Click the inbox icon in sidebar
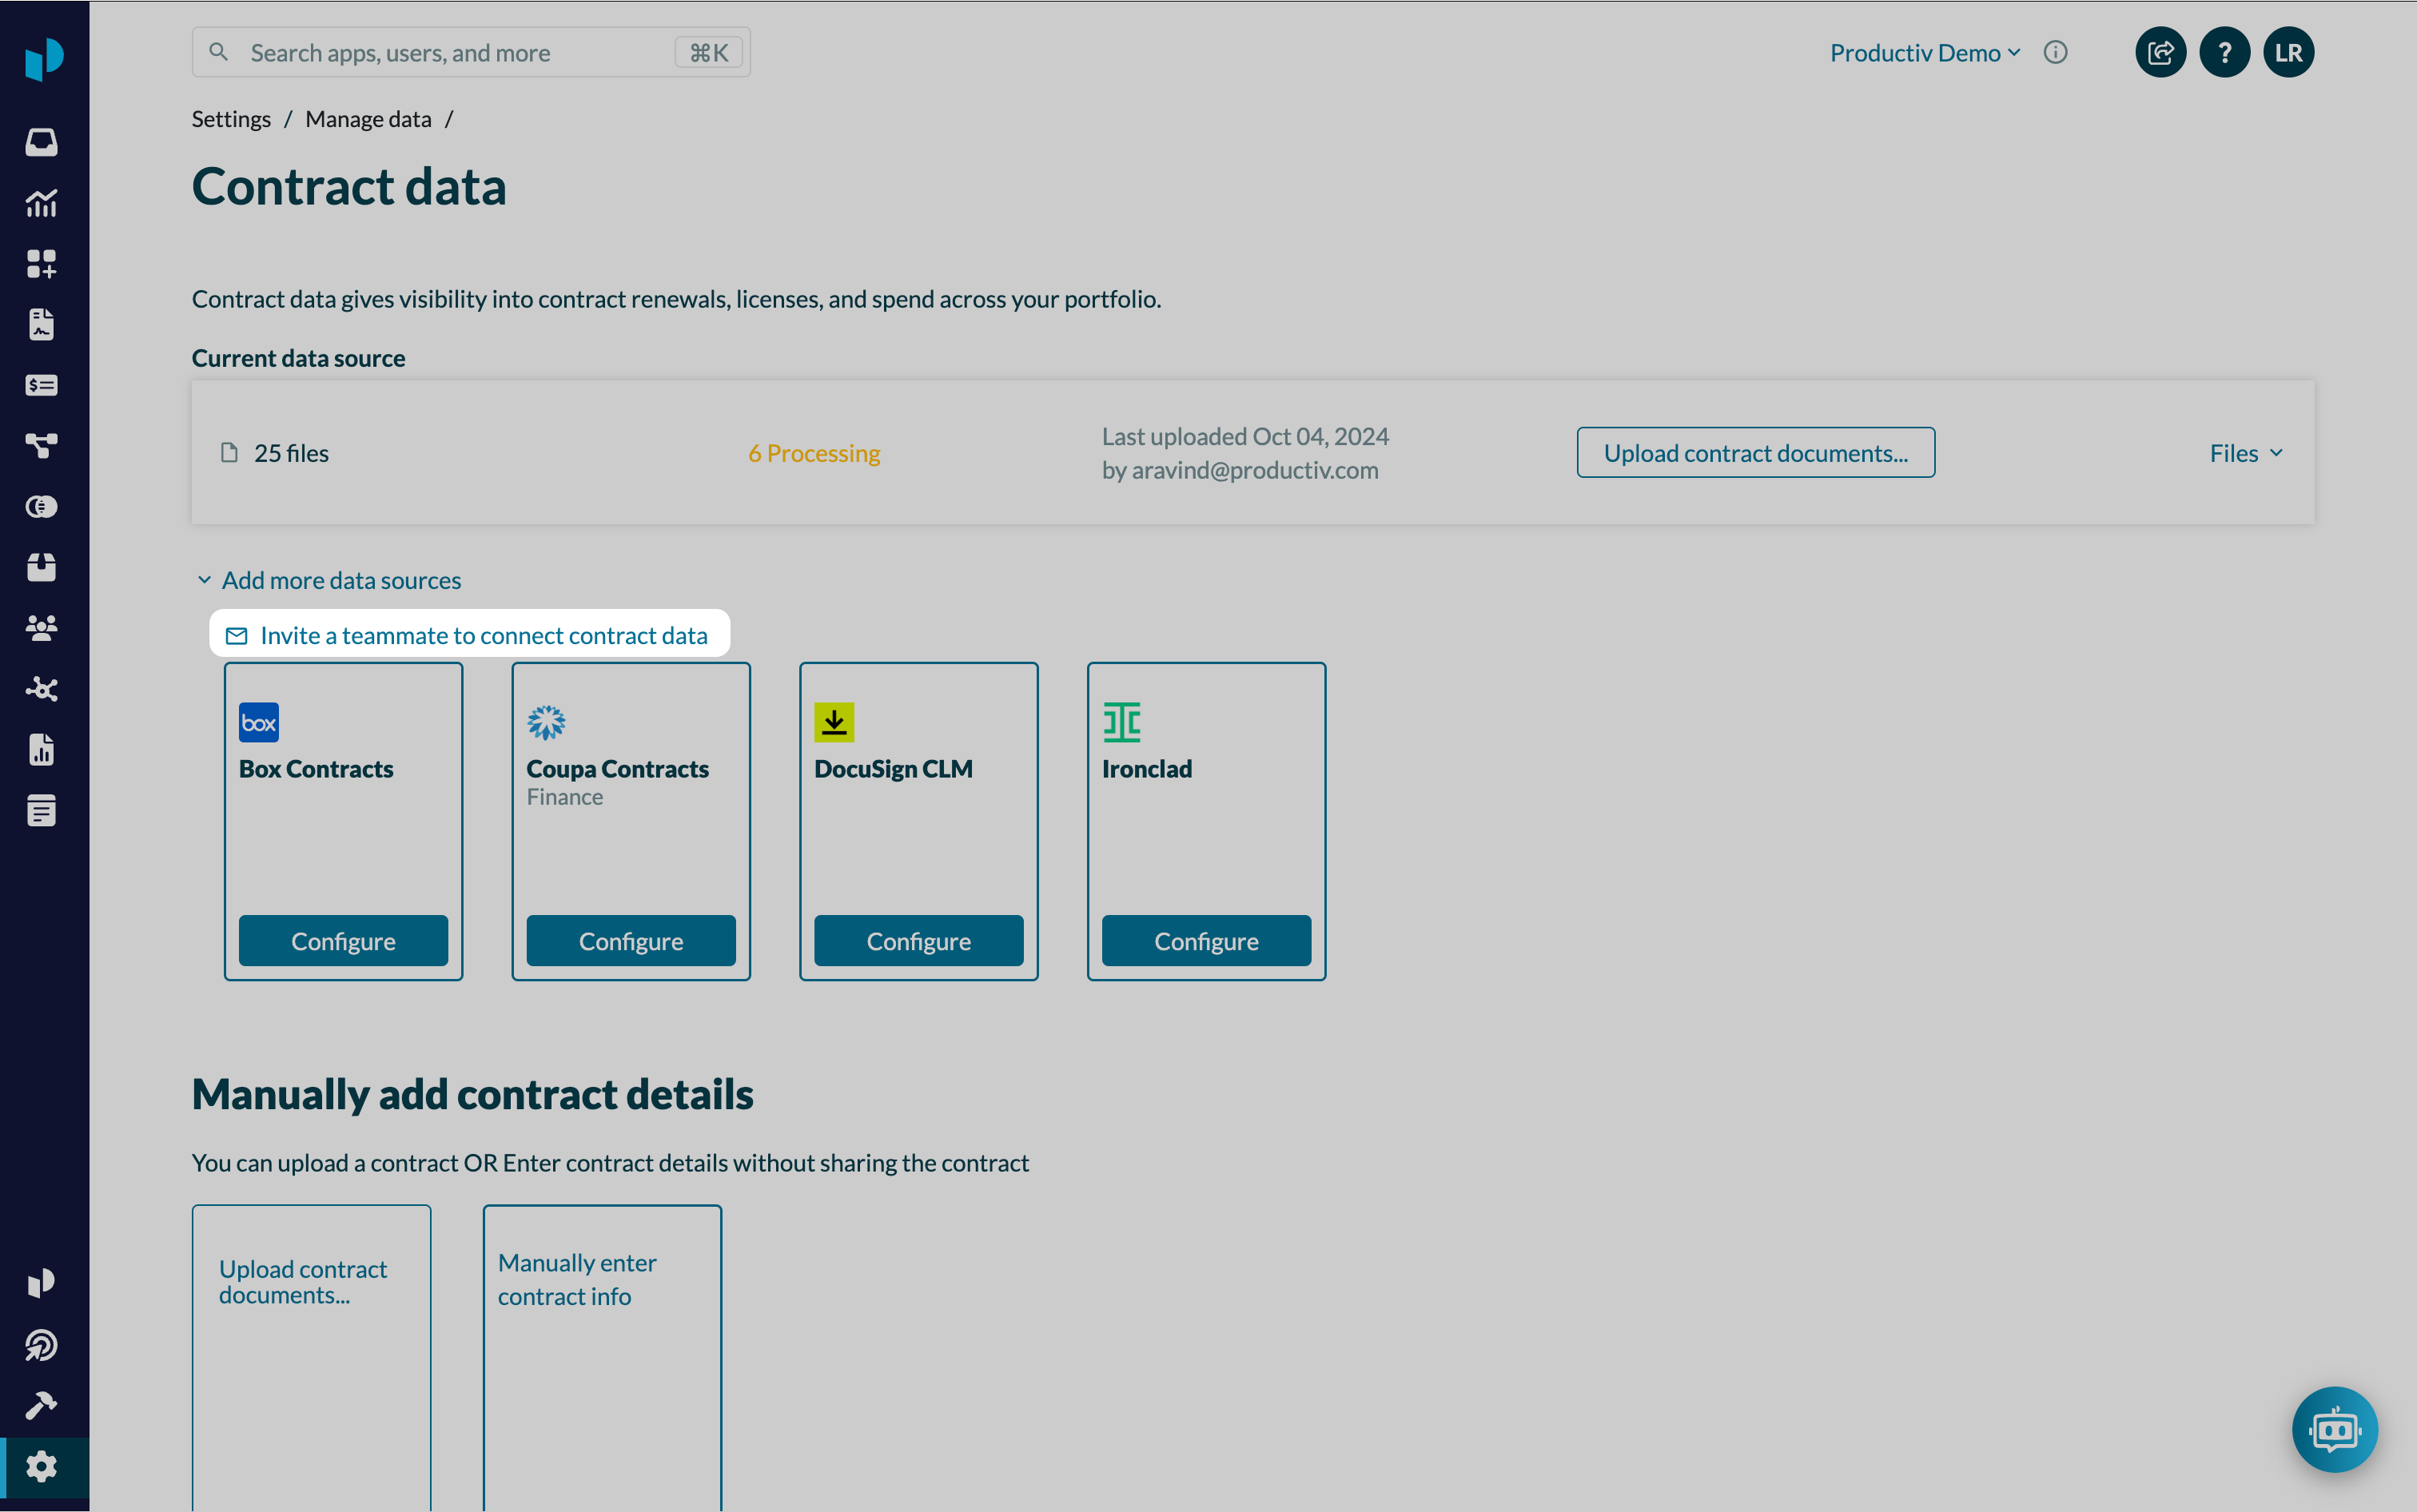Image resolution: width=2417 pixels, height=1512 pixels. click(41, 142)
